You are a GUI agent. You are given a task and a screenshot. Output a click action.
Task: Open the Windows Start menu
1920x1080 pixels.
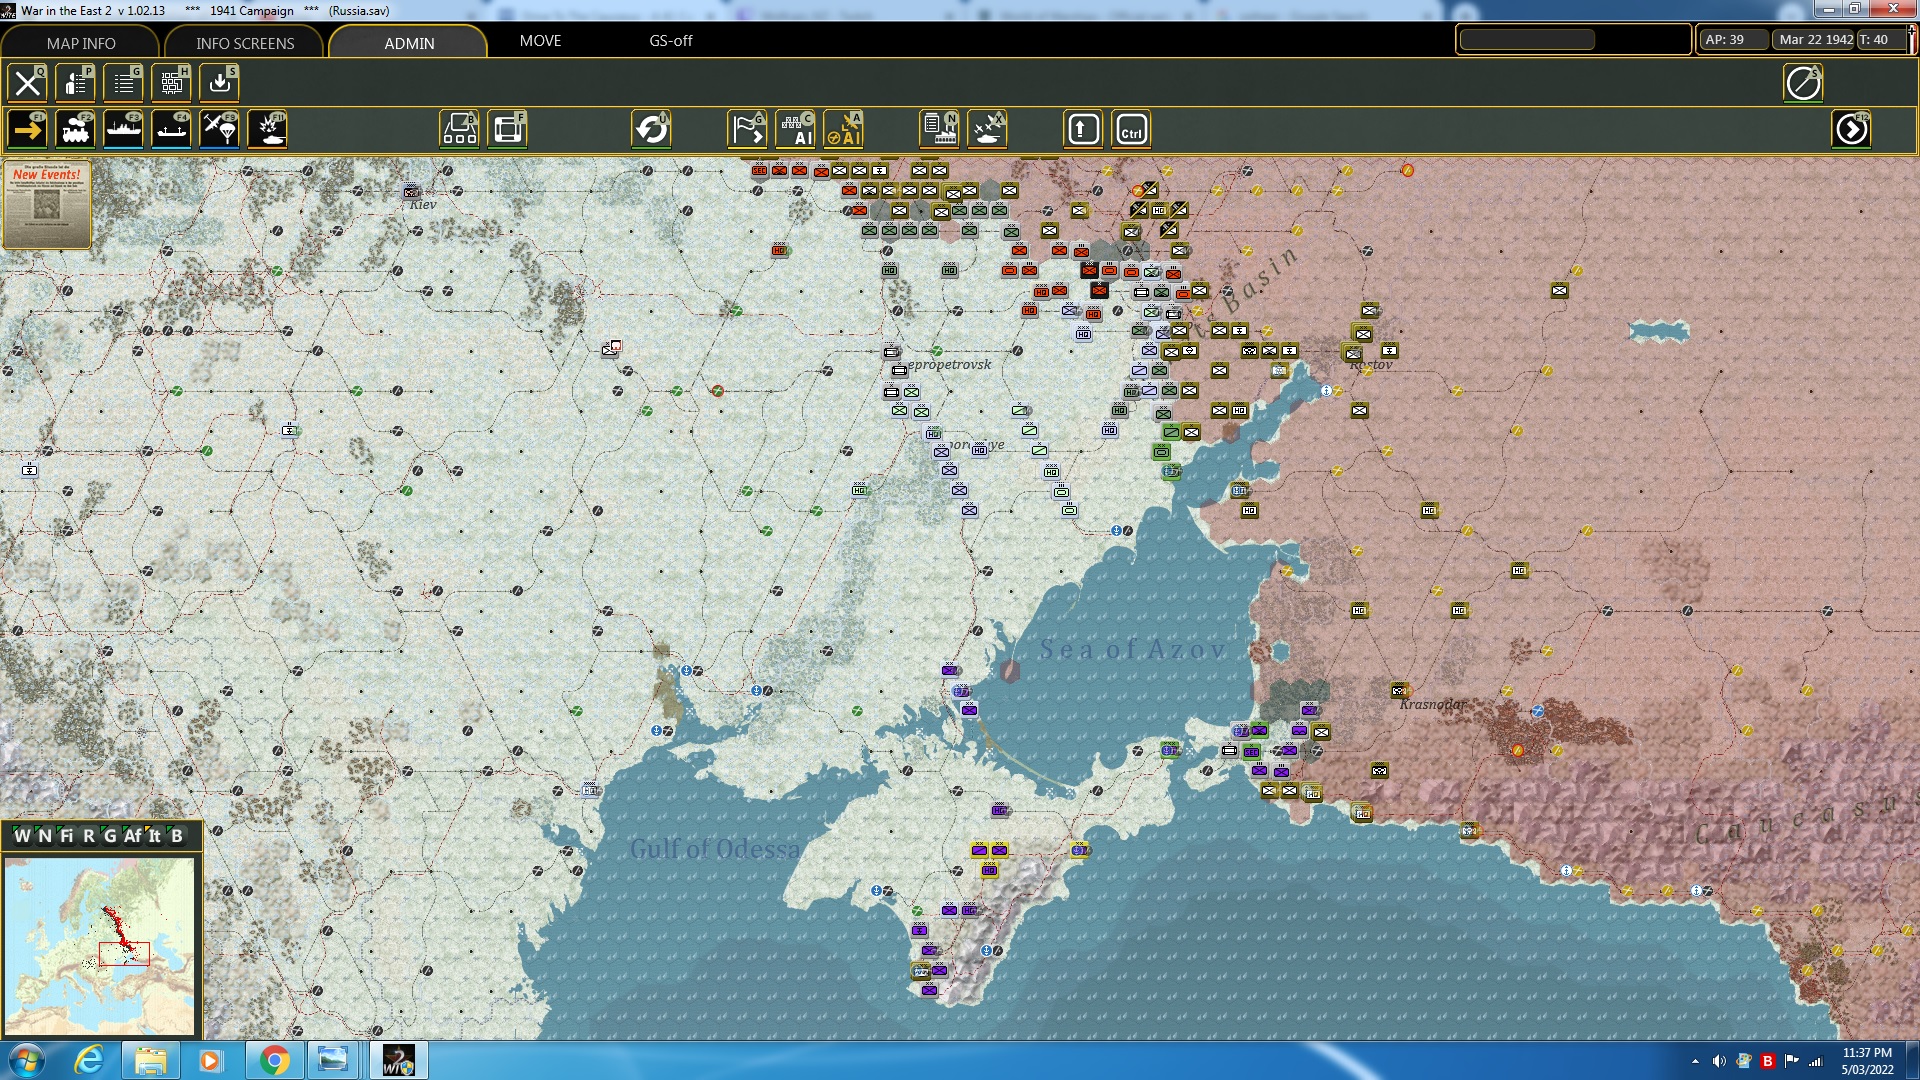point(26,1060)
